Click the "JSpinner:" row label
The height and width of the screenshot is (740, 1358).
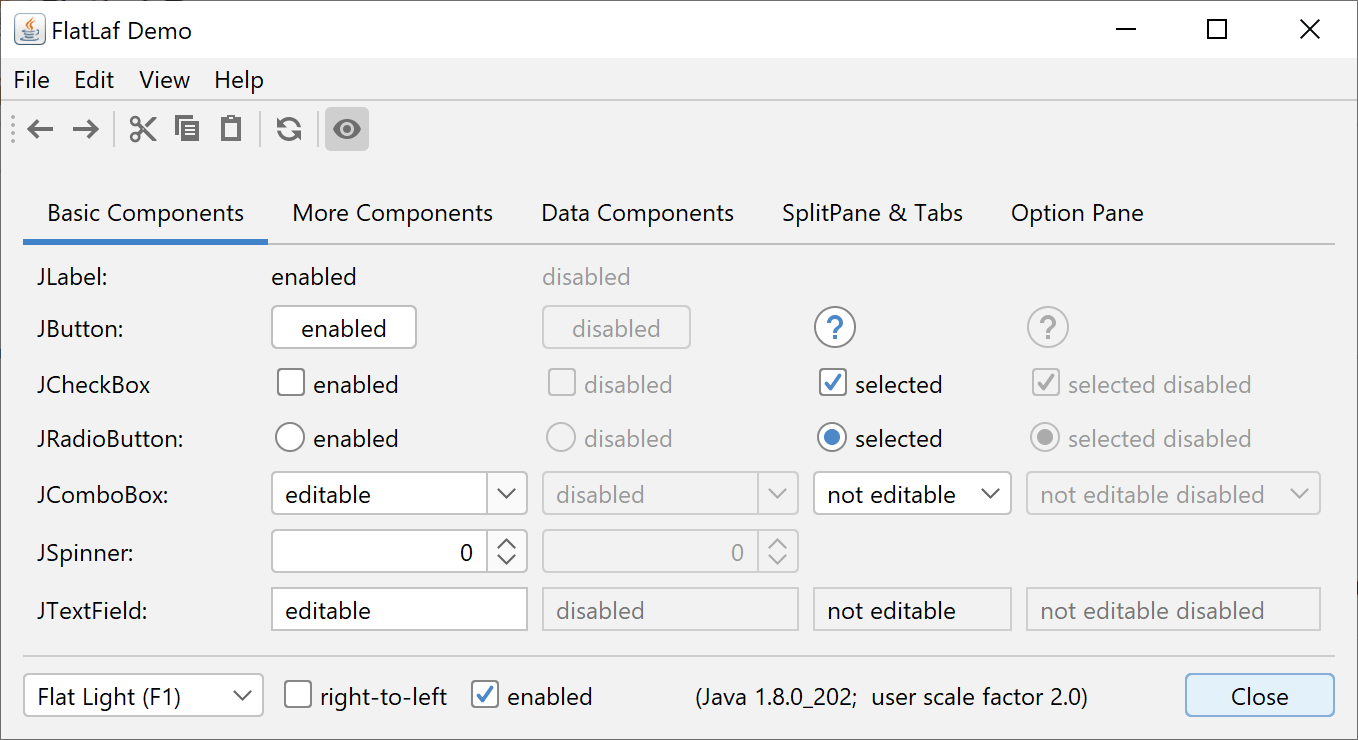[x=84, y=552]
